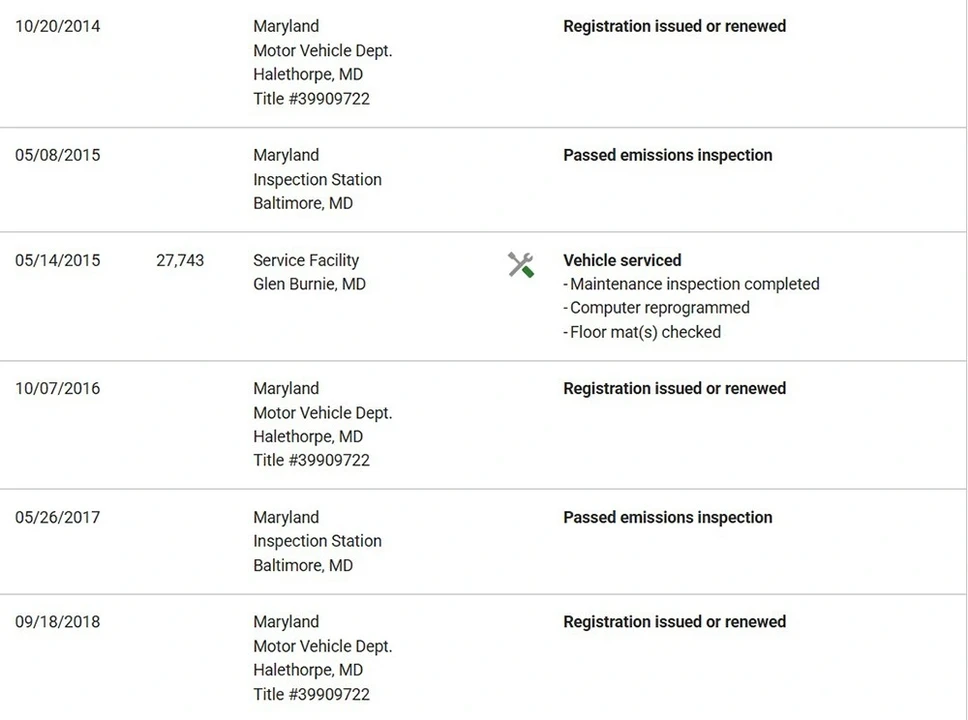The height and width of the screenshot is (720, 968).
Task: Select the 10/20/2014 date entry
Action: pos(57,27)
